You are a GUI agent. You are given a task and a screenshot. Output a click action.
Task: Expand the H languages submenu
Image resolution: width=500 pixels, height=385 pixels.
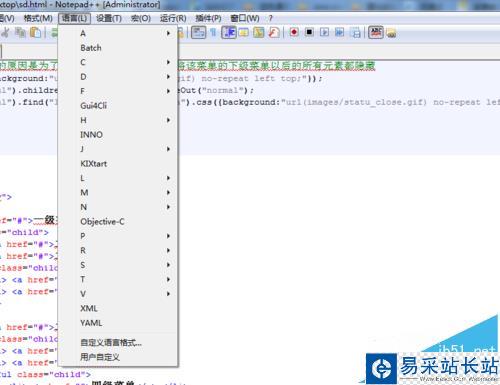[118, 120]
